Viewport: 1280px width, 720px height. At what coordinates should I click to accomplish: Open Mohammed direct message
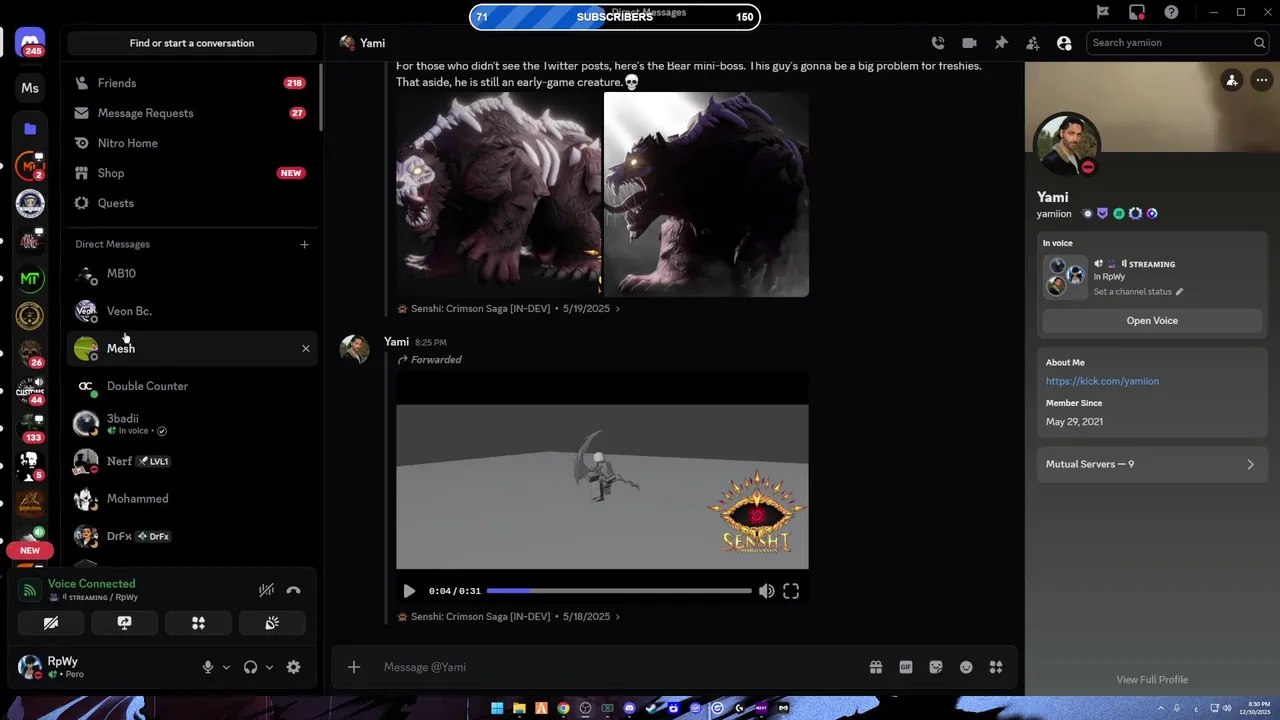pyautogui.click(x=191, y=499)
